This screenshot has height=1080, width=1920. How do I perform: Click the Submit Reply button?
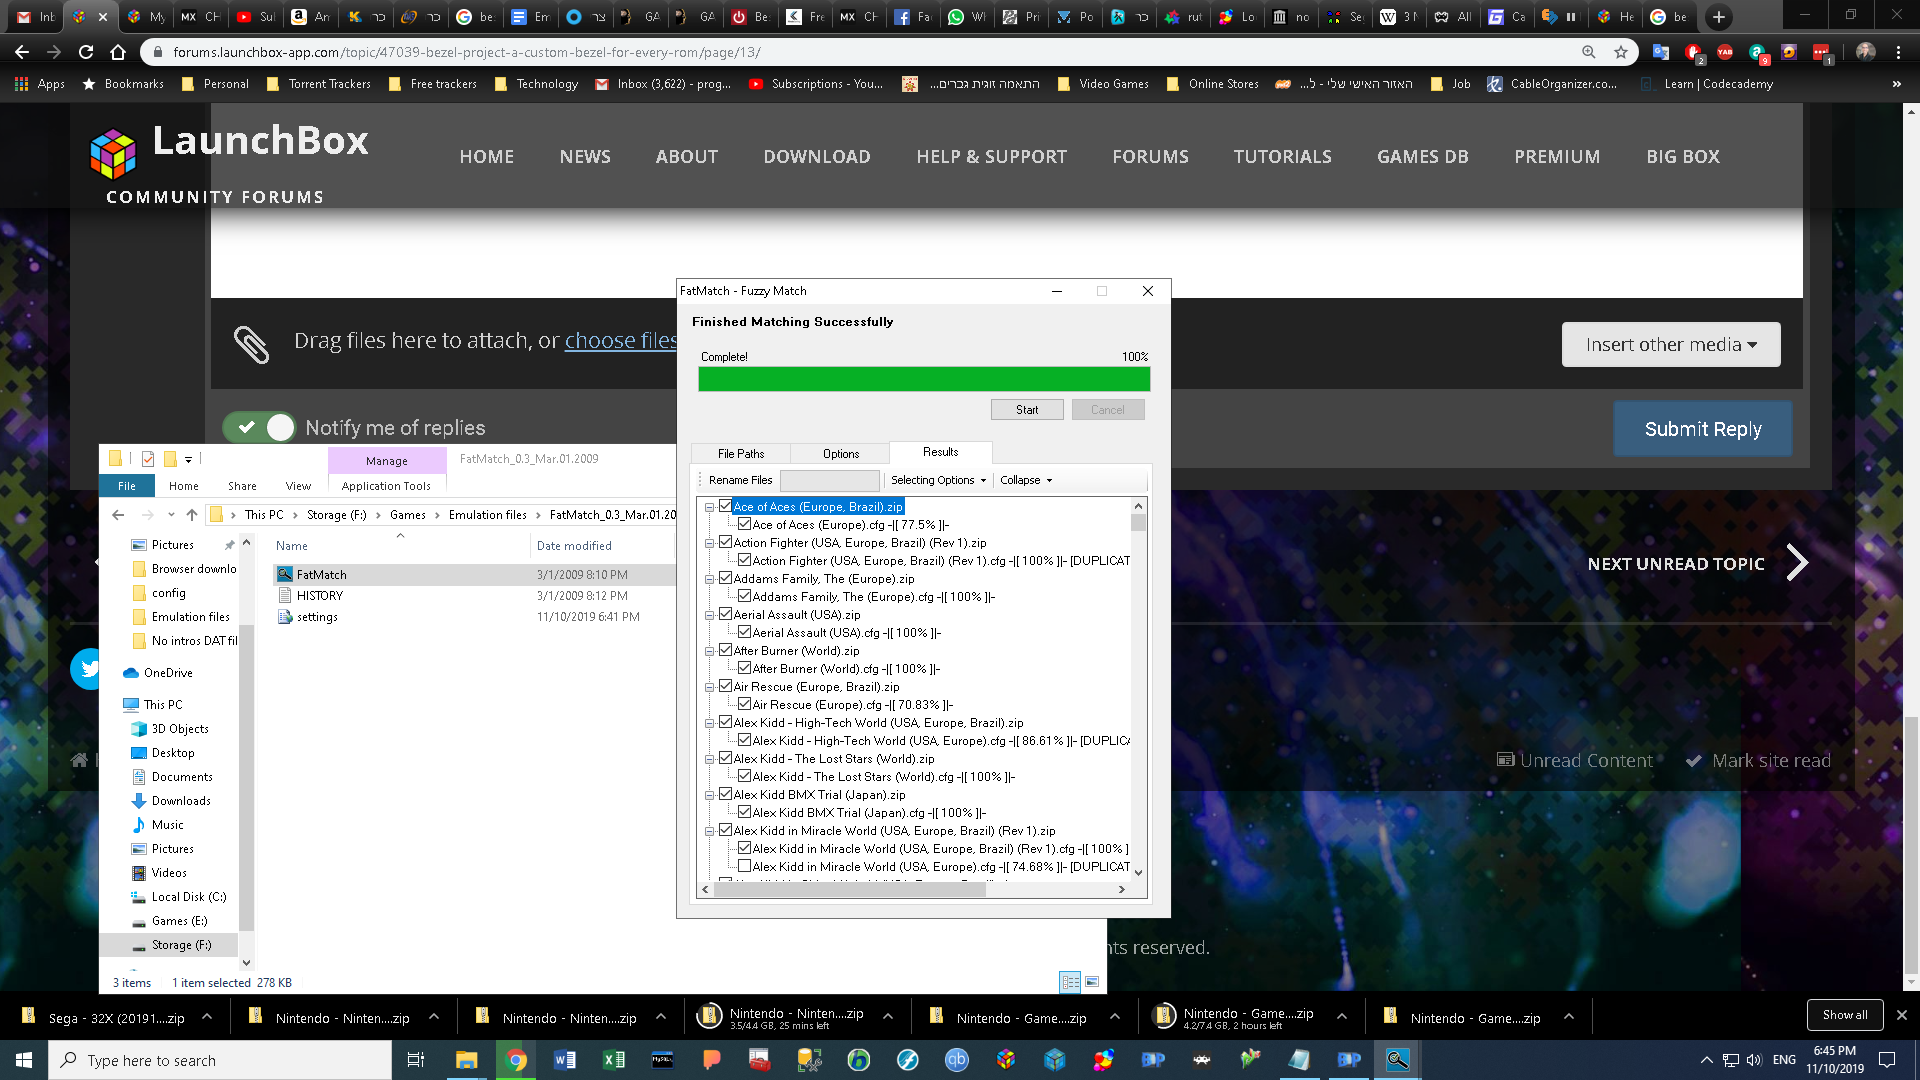(1702, 429)
